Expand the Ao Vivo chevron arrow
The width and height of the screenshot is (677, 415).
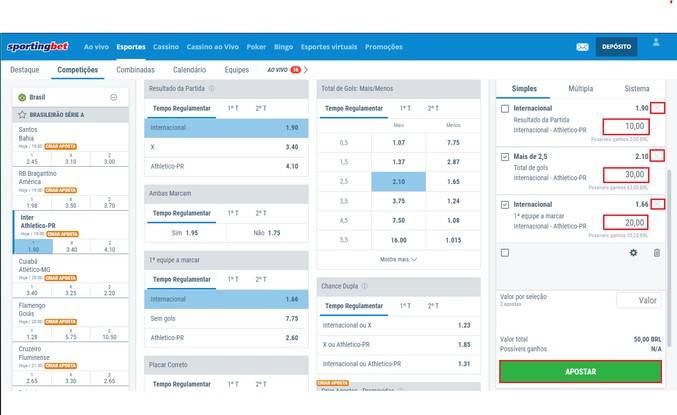[306, 70]
